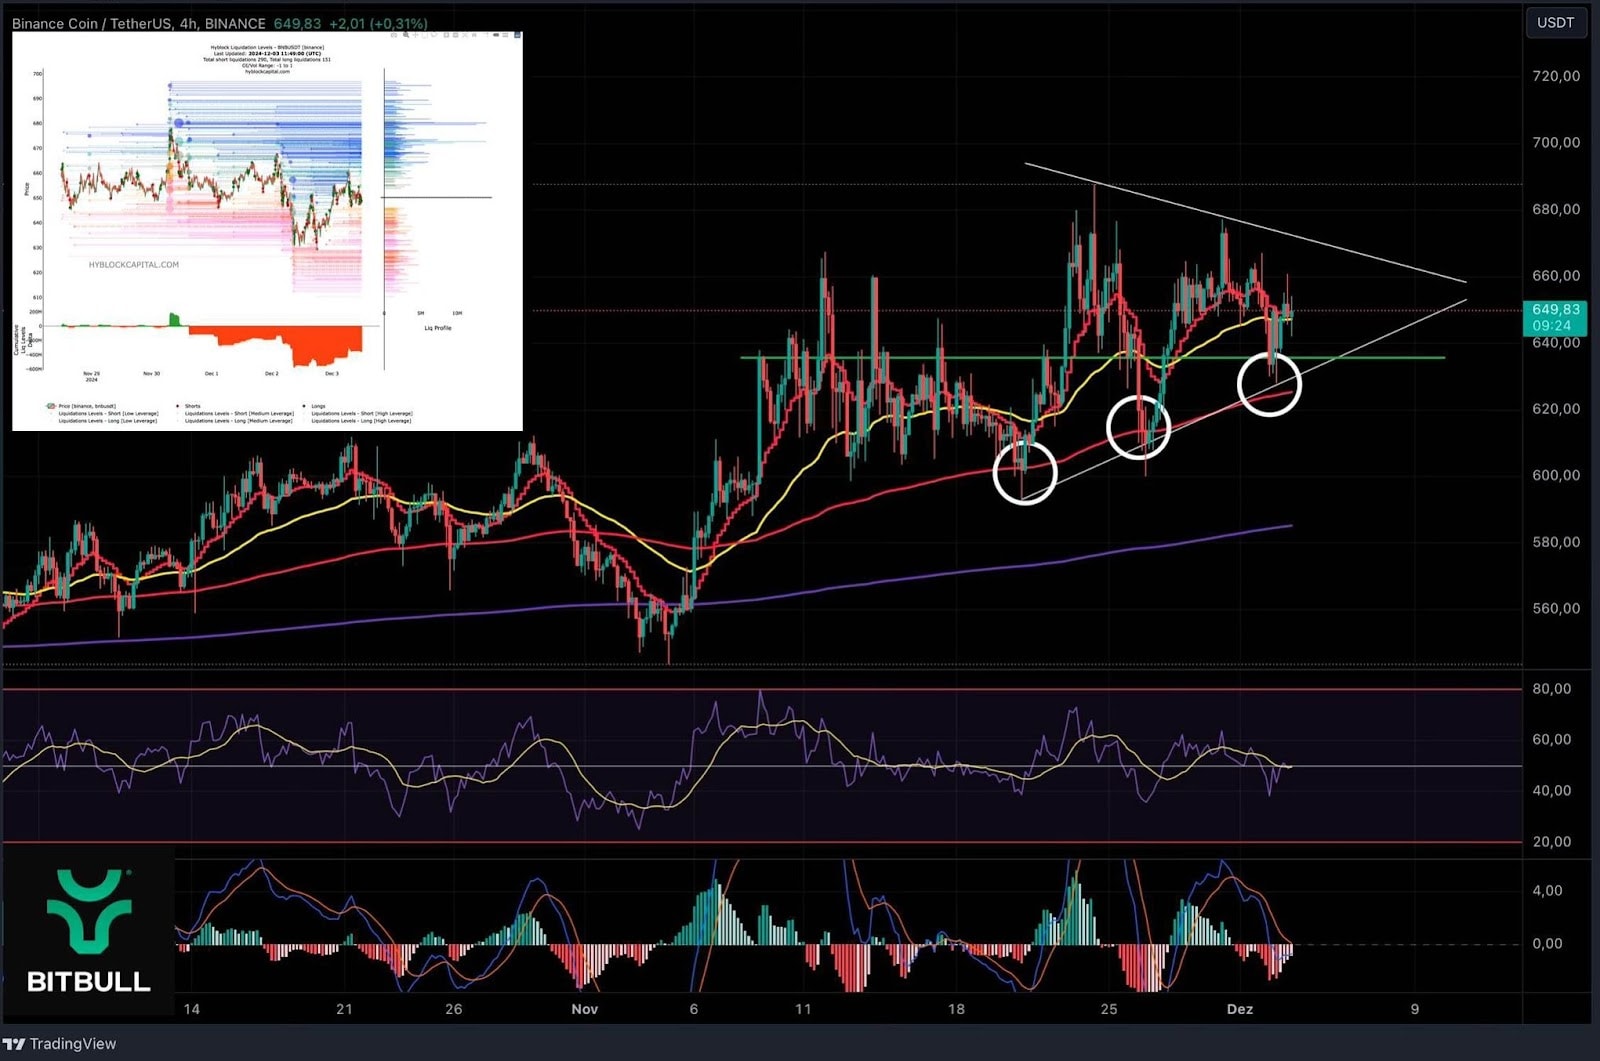Toggle 'Liquidations Levels - Short [High Leverage]' legend entry
Viewport: 1600px width, 1061px height.
361,413
